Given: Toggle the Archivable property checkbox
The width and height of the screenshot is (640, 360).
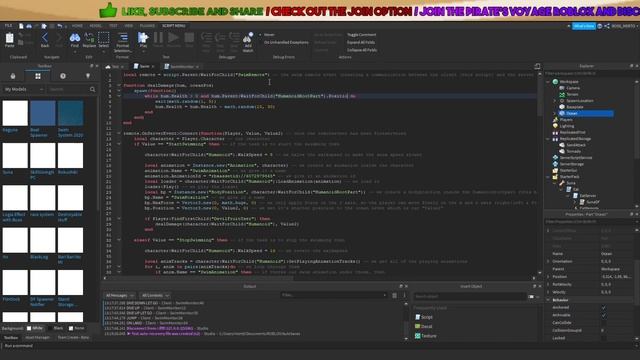Looking at the screenshot, I should point(603,315).
